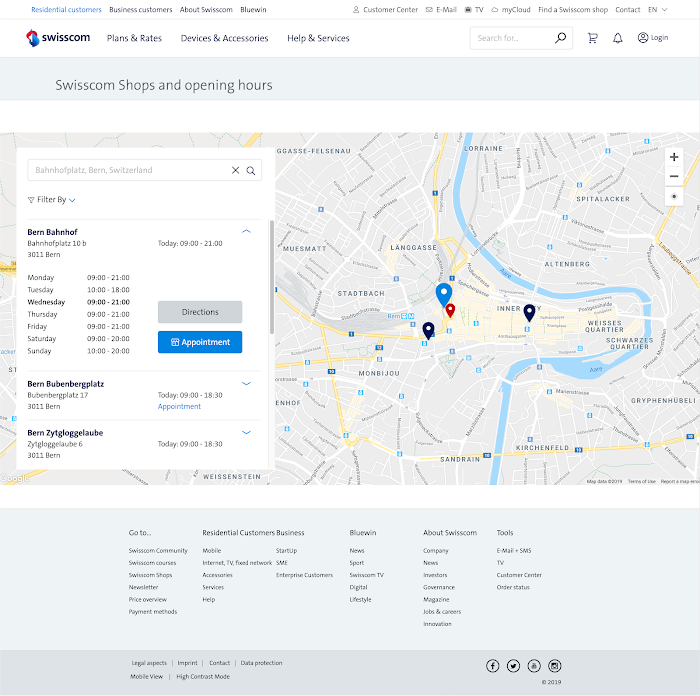
Task: Open About Swisscom in top bar
Action: (x=206, y=9)
